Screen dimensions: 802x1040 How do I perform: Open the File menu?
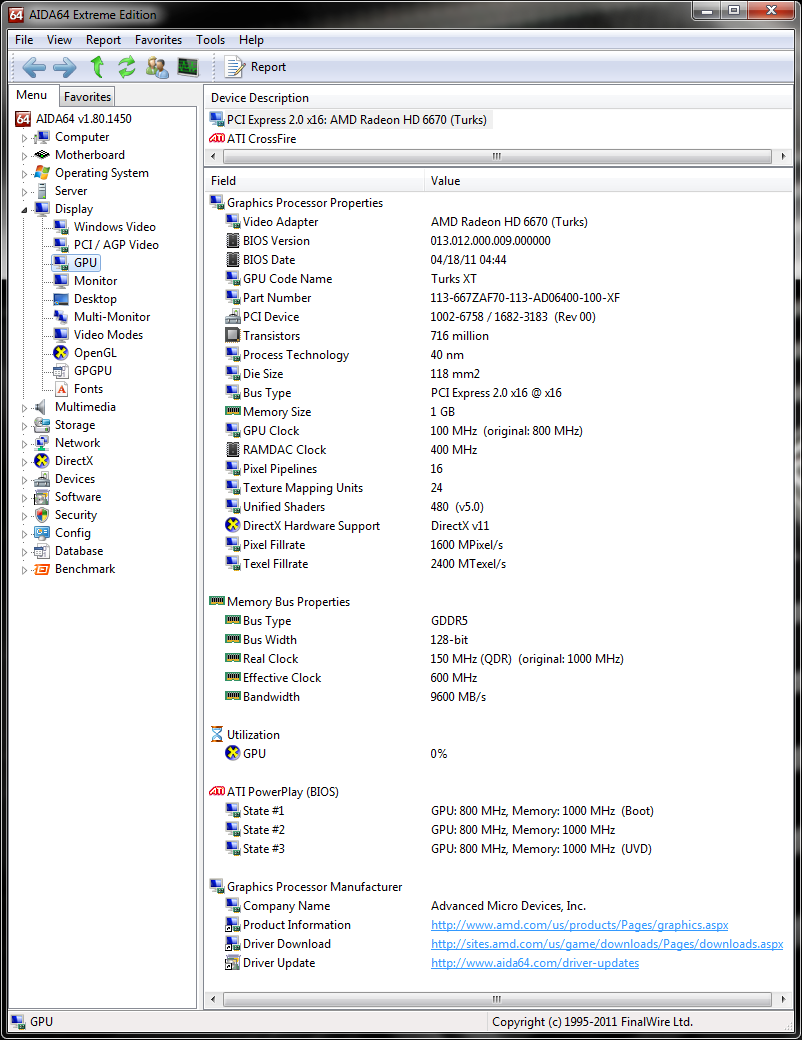click(x=24, y=40)
